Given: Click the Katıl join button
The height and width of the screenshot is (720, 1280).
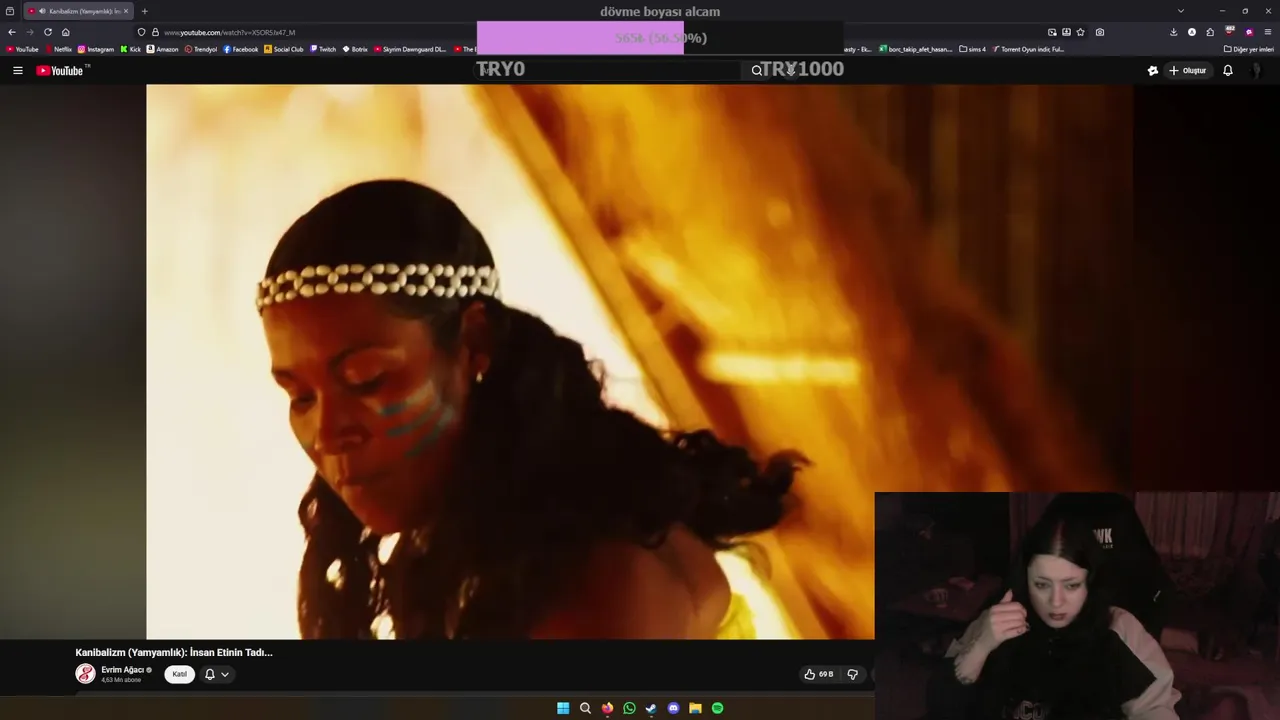Looking at the screenshot, I should point(179,674).
